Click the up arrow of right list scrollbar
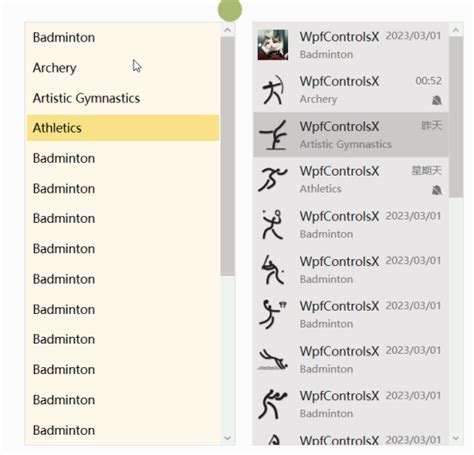 456,30
